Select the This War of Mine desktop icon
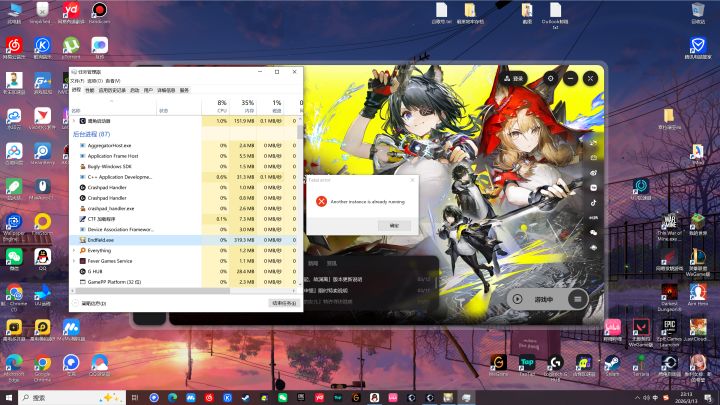The image size is (720, 405). pyautogui.click(x=669, y=228)
